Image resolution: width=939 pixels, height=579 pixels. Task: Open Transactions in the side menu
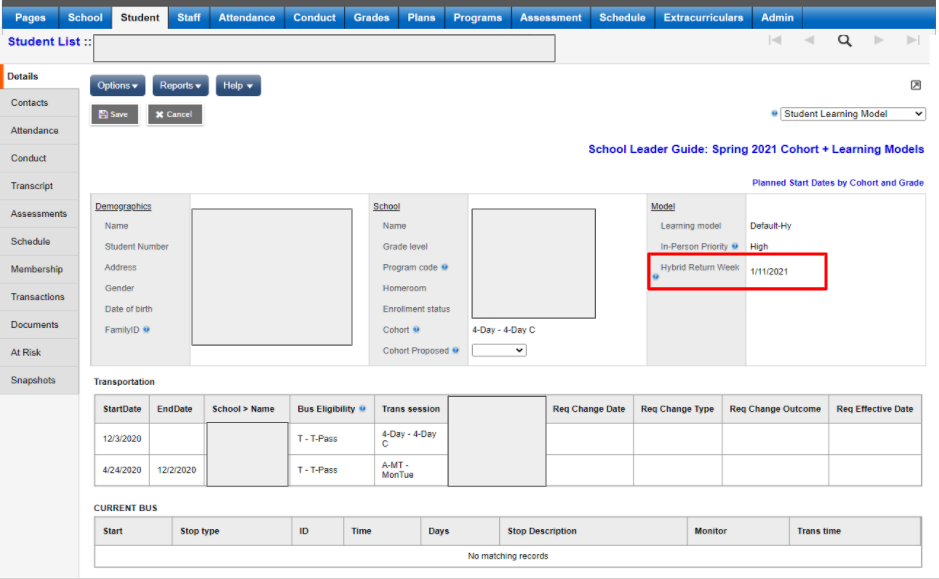(40, 297)
